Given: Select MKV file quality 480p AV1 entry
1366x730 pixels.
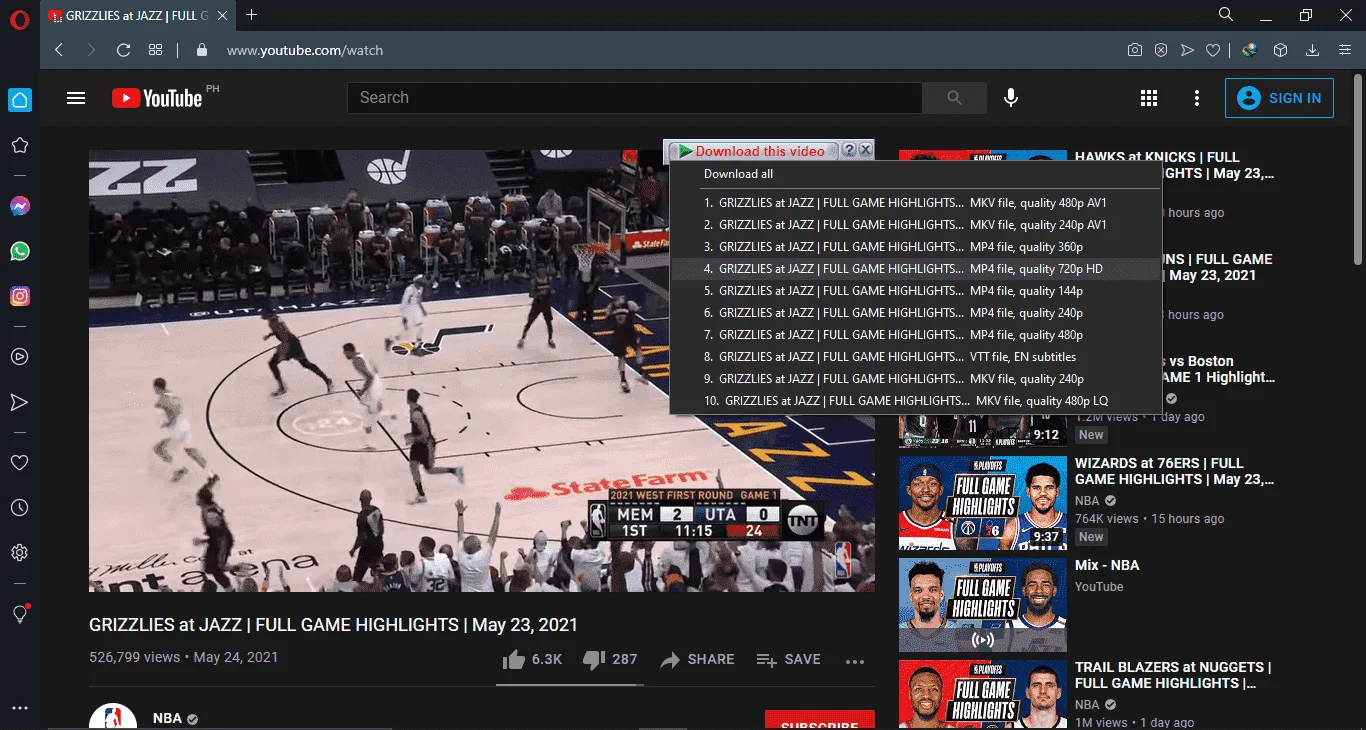Looking at the screenshot, I should (x=915, y=203).
